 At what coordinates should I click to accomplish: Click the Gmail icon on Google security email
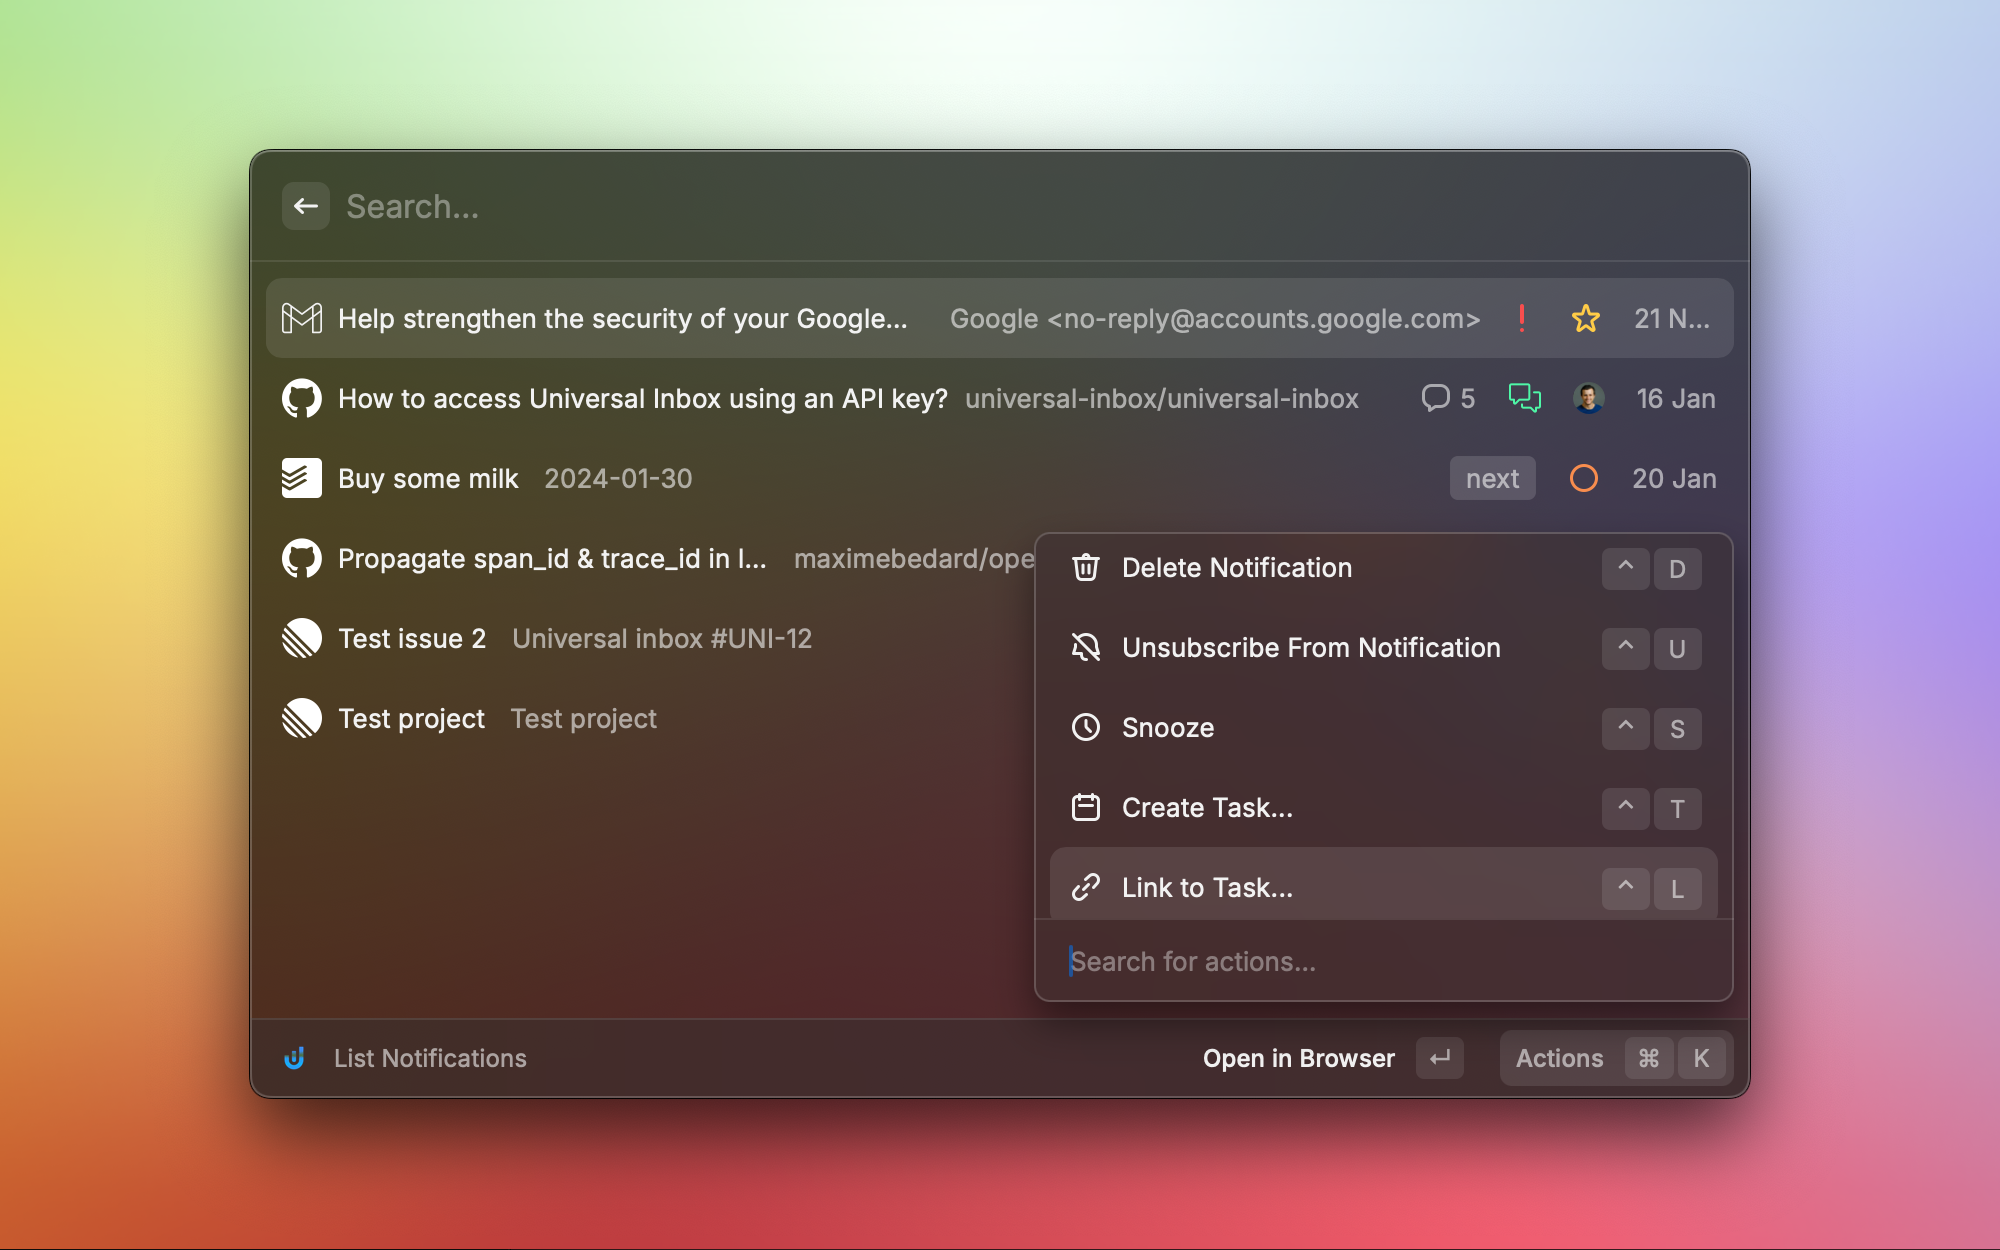tap(301, 318)
